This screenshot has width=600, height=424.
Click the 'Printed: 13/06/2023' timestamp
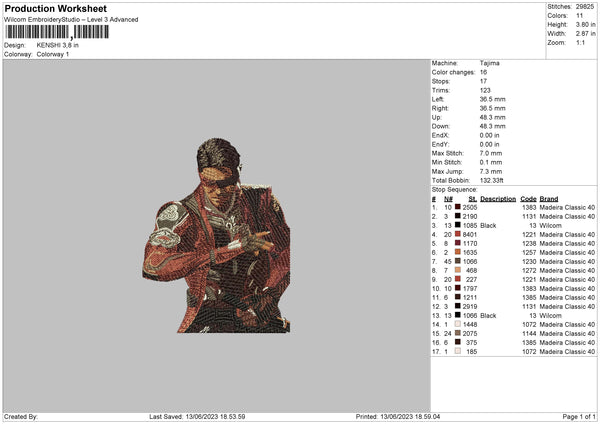tap(398, 416)
